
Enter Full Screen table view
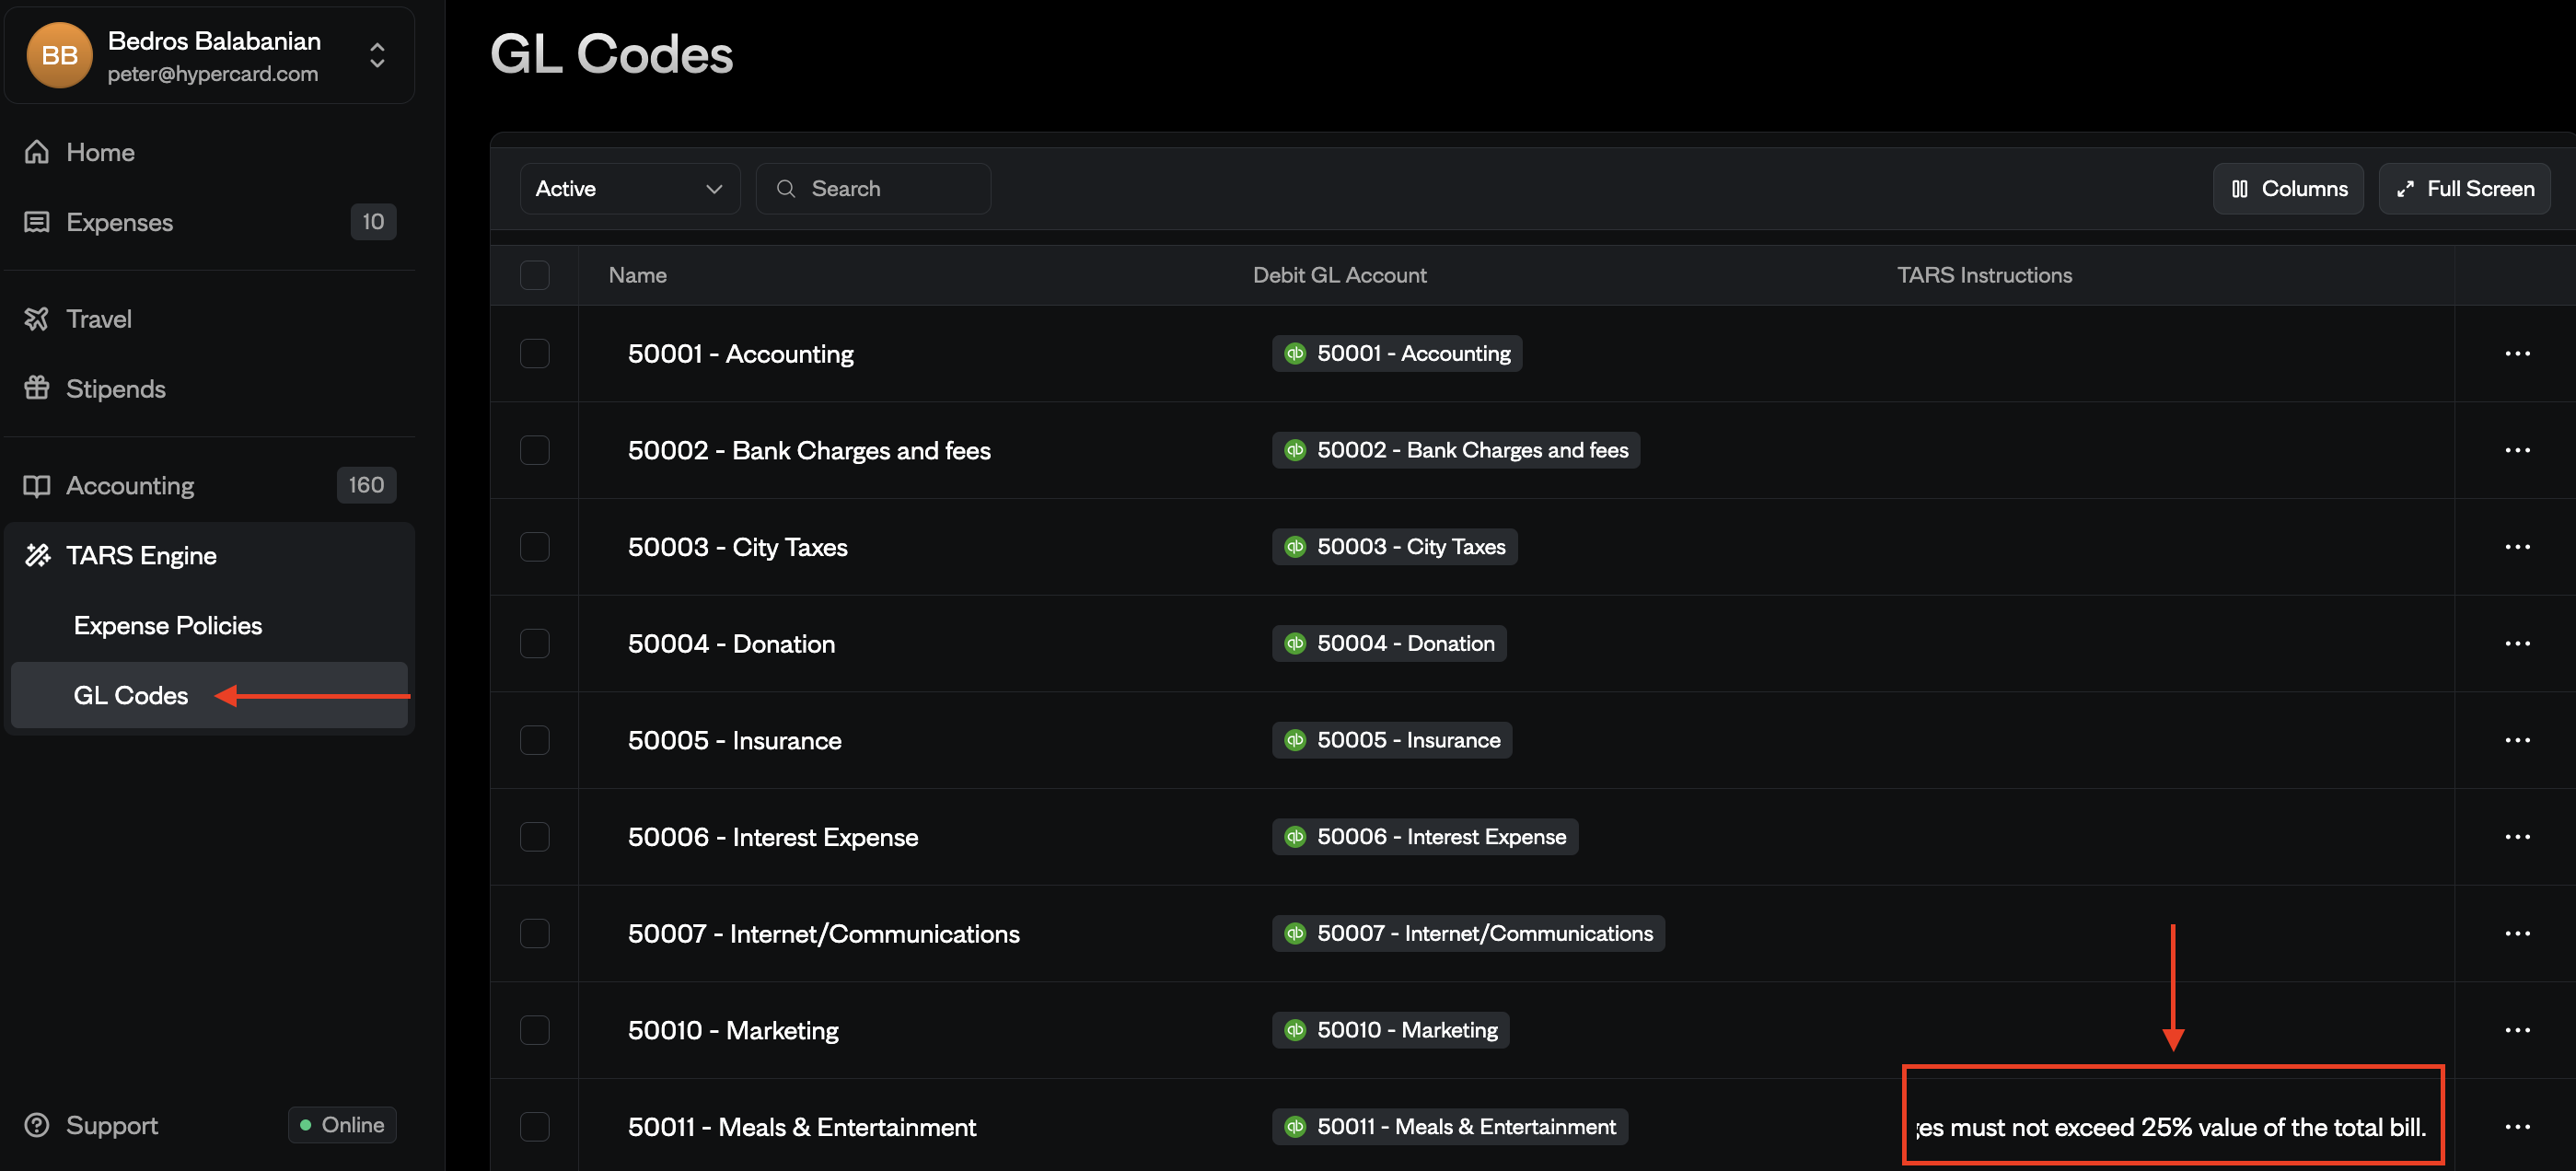(2464, 189)
